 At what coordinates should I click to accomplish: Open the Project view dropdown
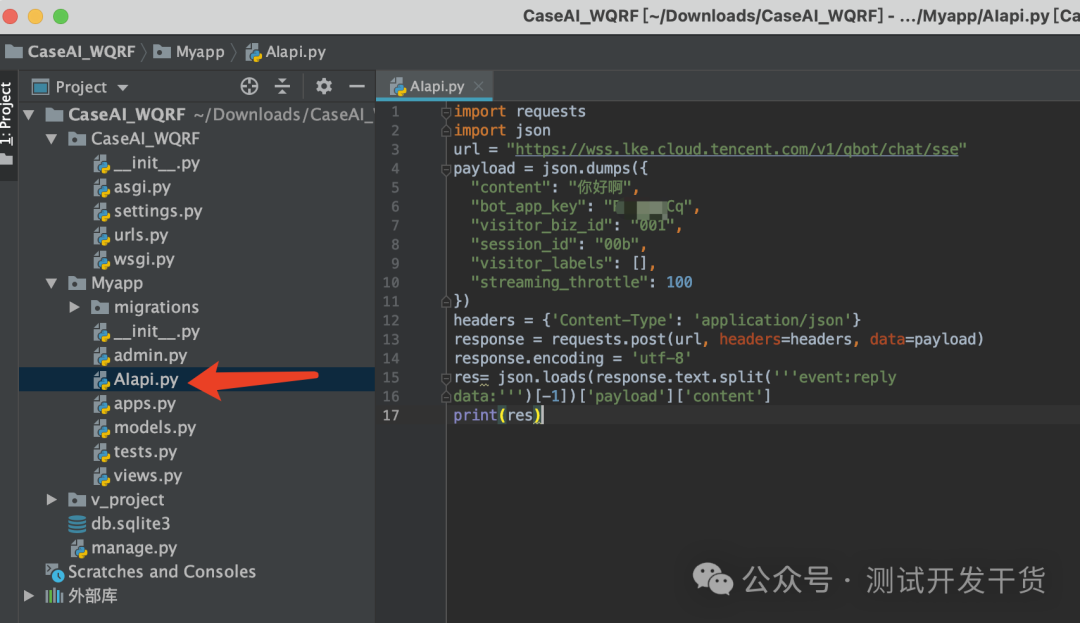123,87
